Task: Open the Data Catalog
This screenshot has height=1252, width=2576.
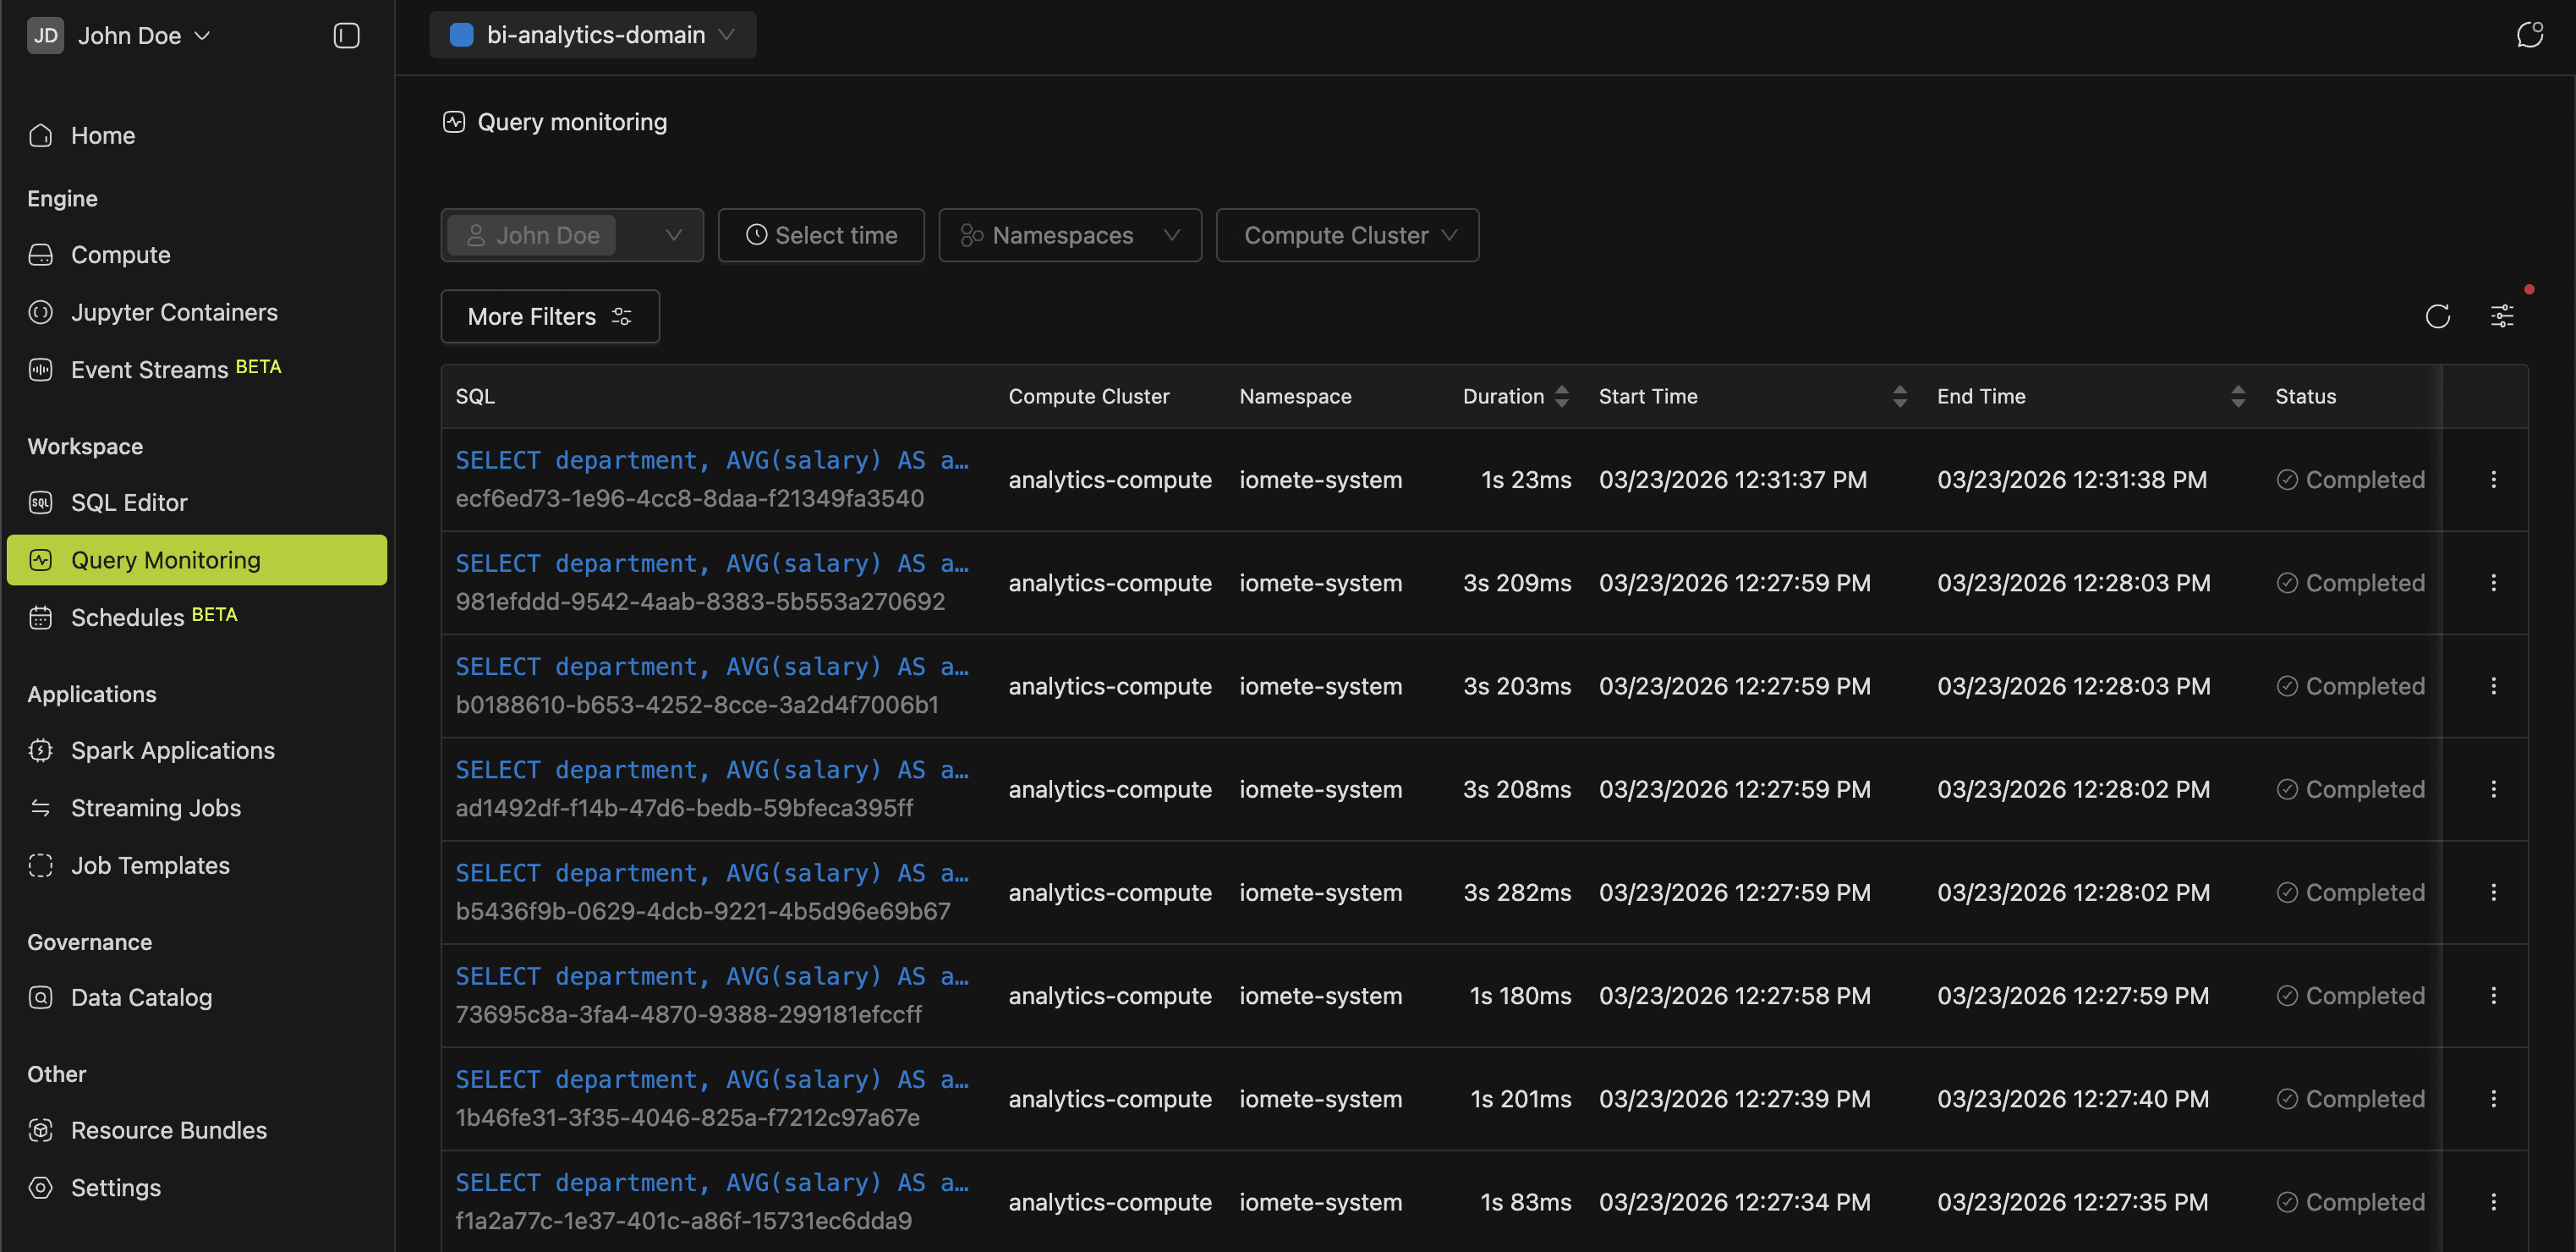Action: [x=141, y=996]
